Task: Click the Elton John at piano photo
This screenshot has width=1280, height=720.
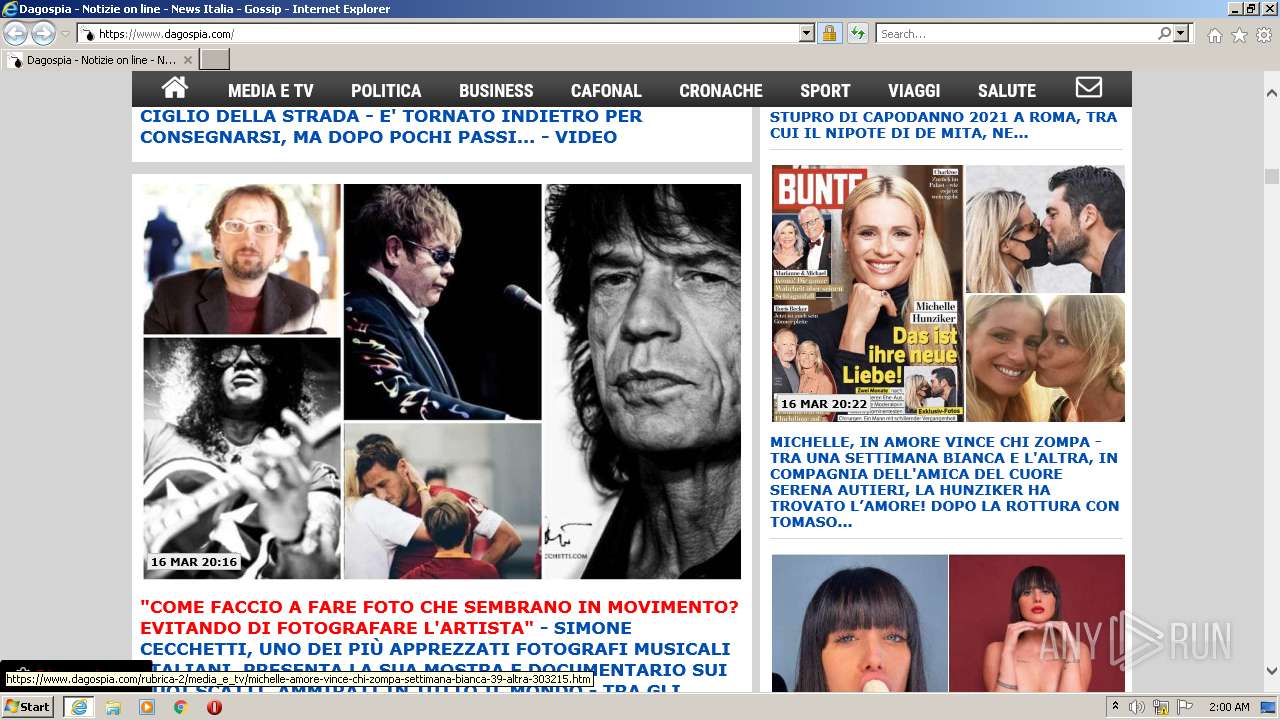Action: pyautogui.click(x=442, y=301)
